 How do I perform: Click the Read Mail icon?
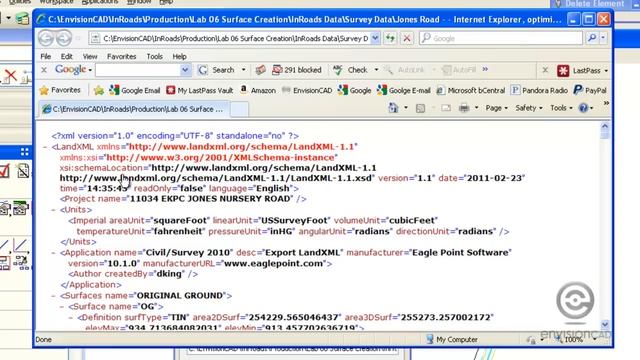click(446, 108)
